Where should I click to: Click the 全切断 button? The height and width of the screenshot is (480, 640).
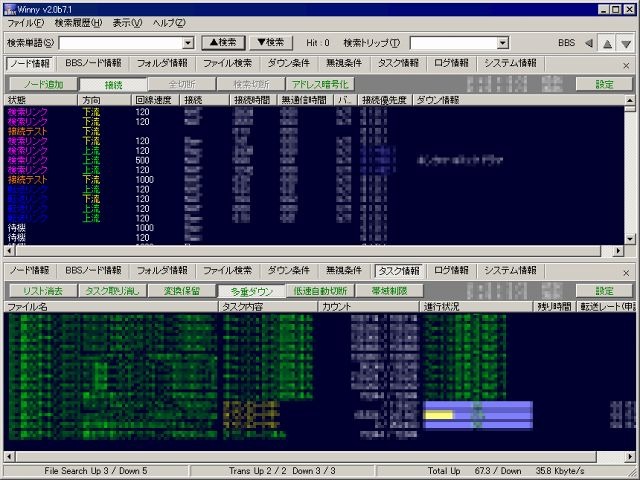pyautogui.click(x=182, y=84)
